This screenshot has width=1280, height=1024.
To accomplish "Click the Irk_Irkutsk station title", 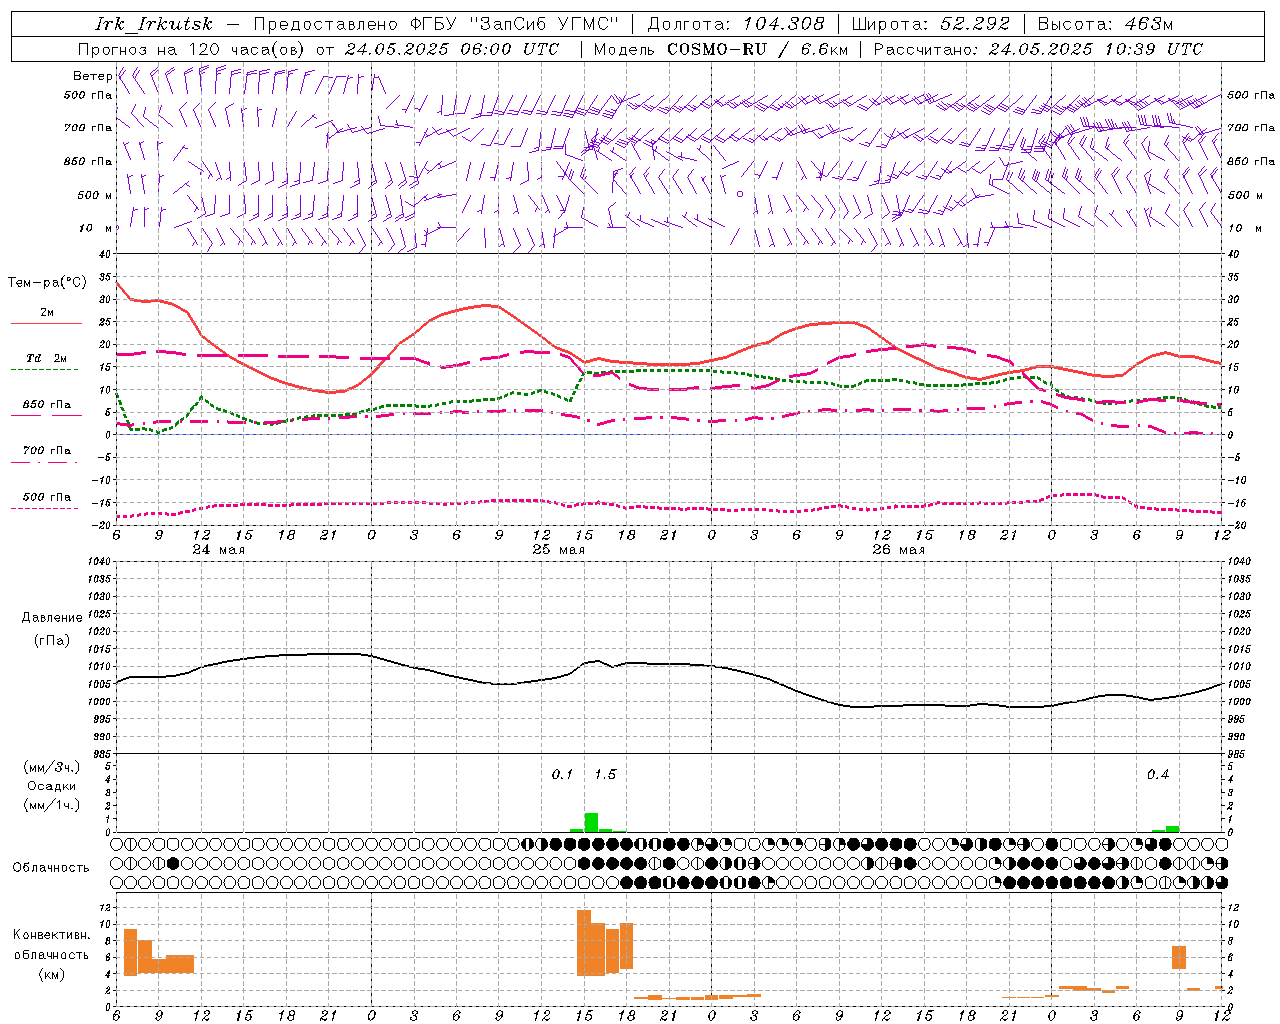I will (x=153, y=24).
